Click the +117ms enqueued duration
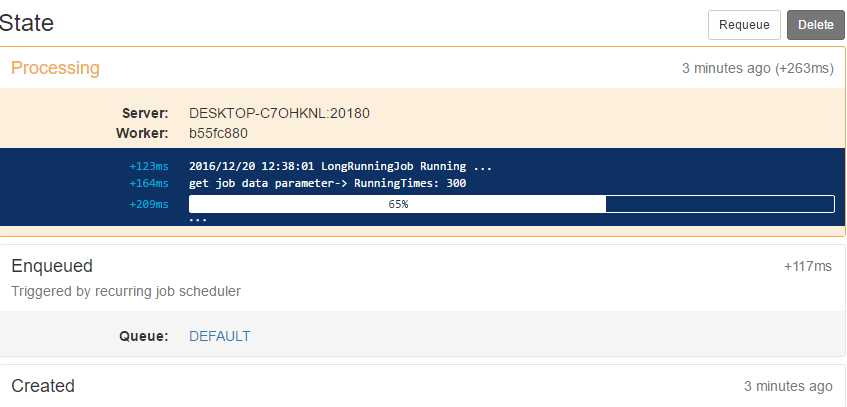The height and width of the screenshot is (407, 847). [808, 266]
